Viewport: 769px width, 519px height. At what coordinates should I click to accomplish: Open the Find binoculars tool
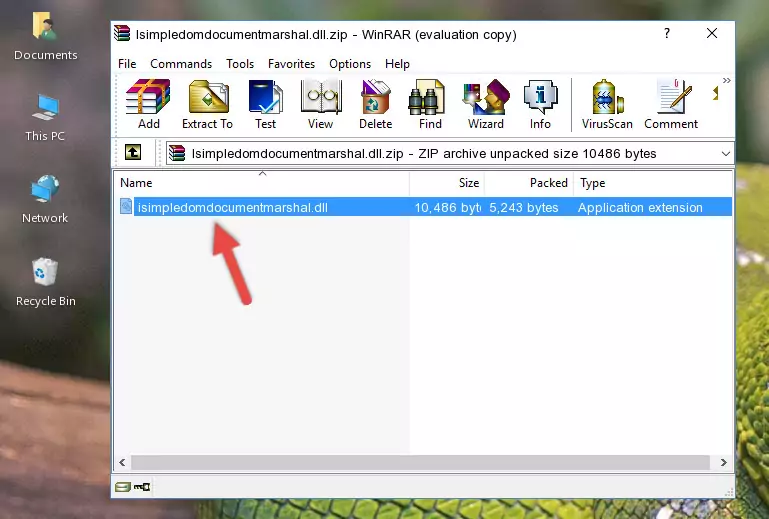tap(430, 104)
